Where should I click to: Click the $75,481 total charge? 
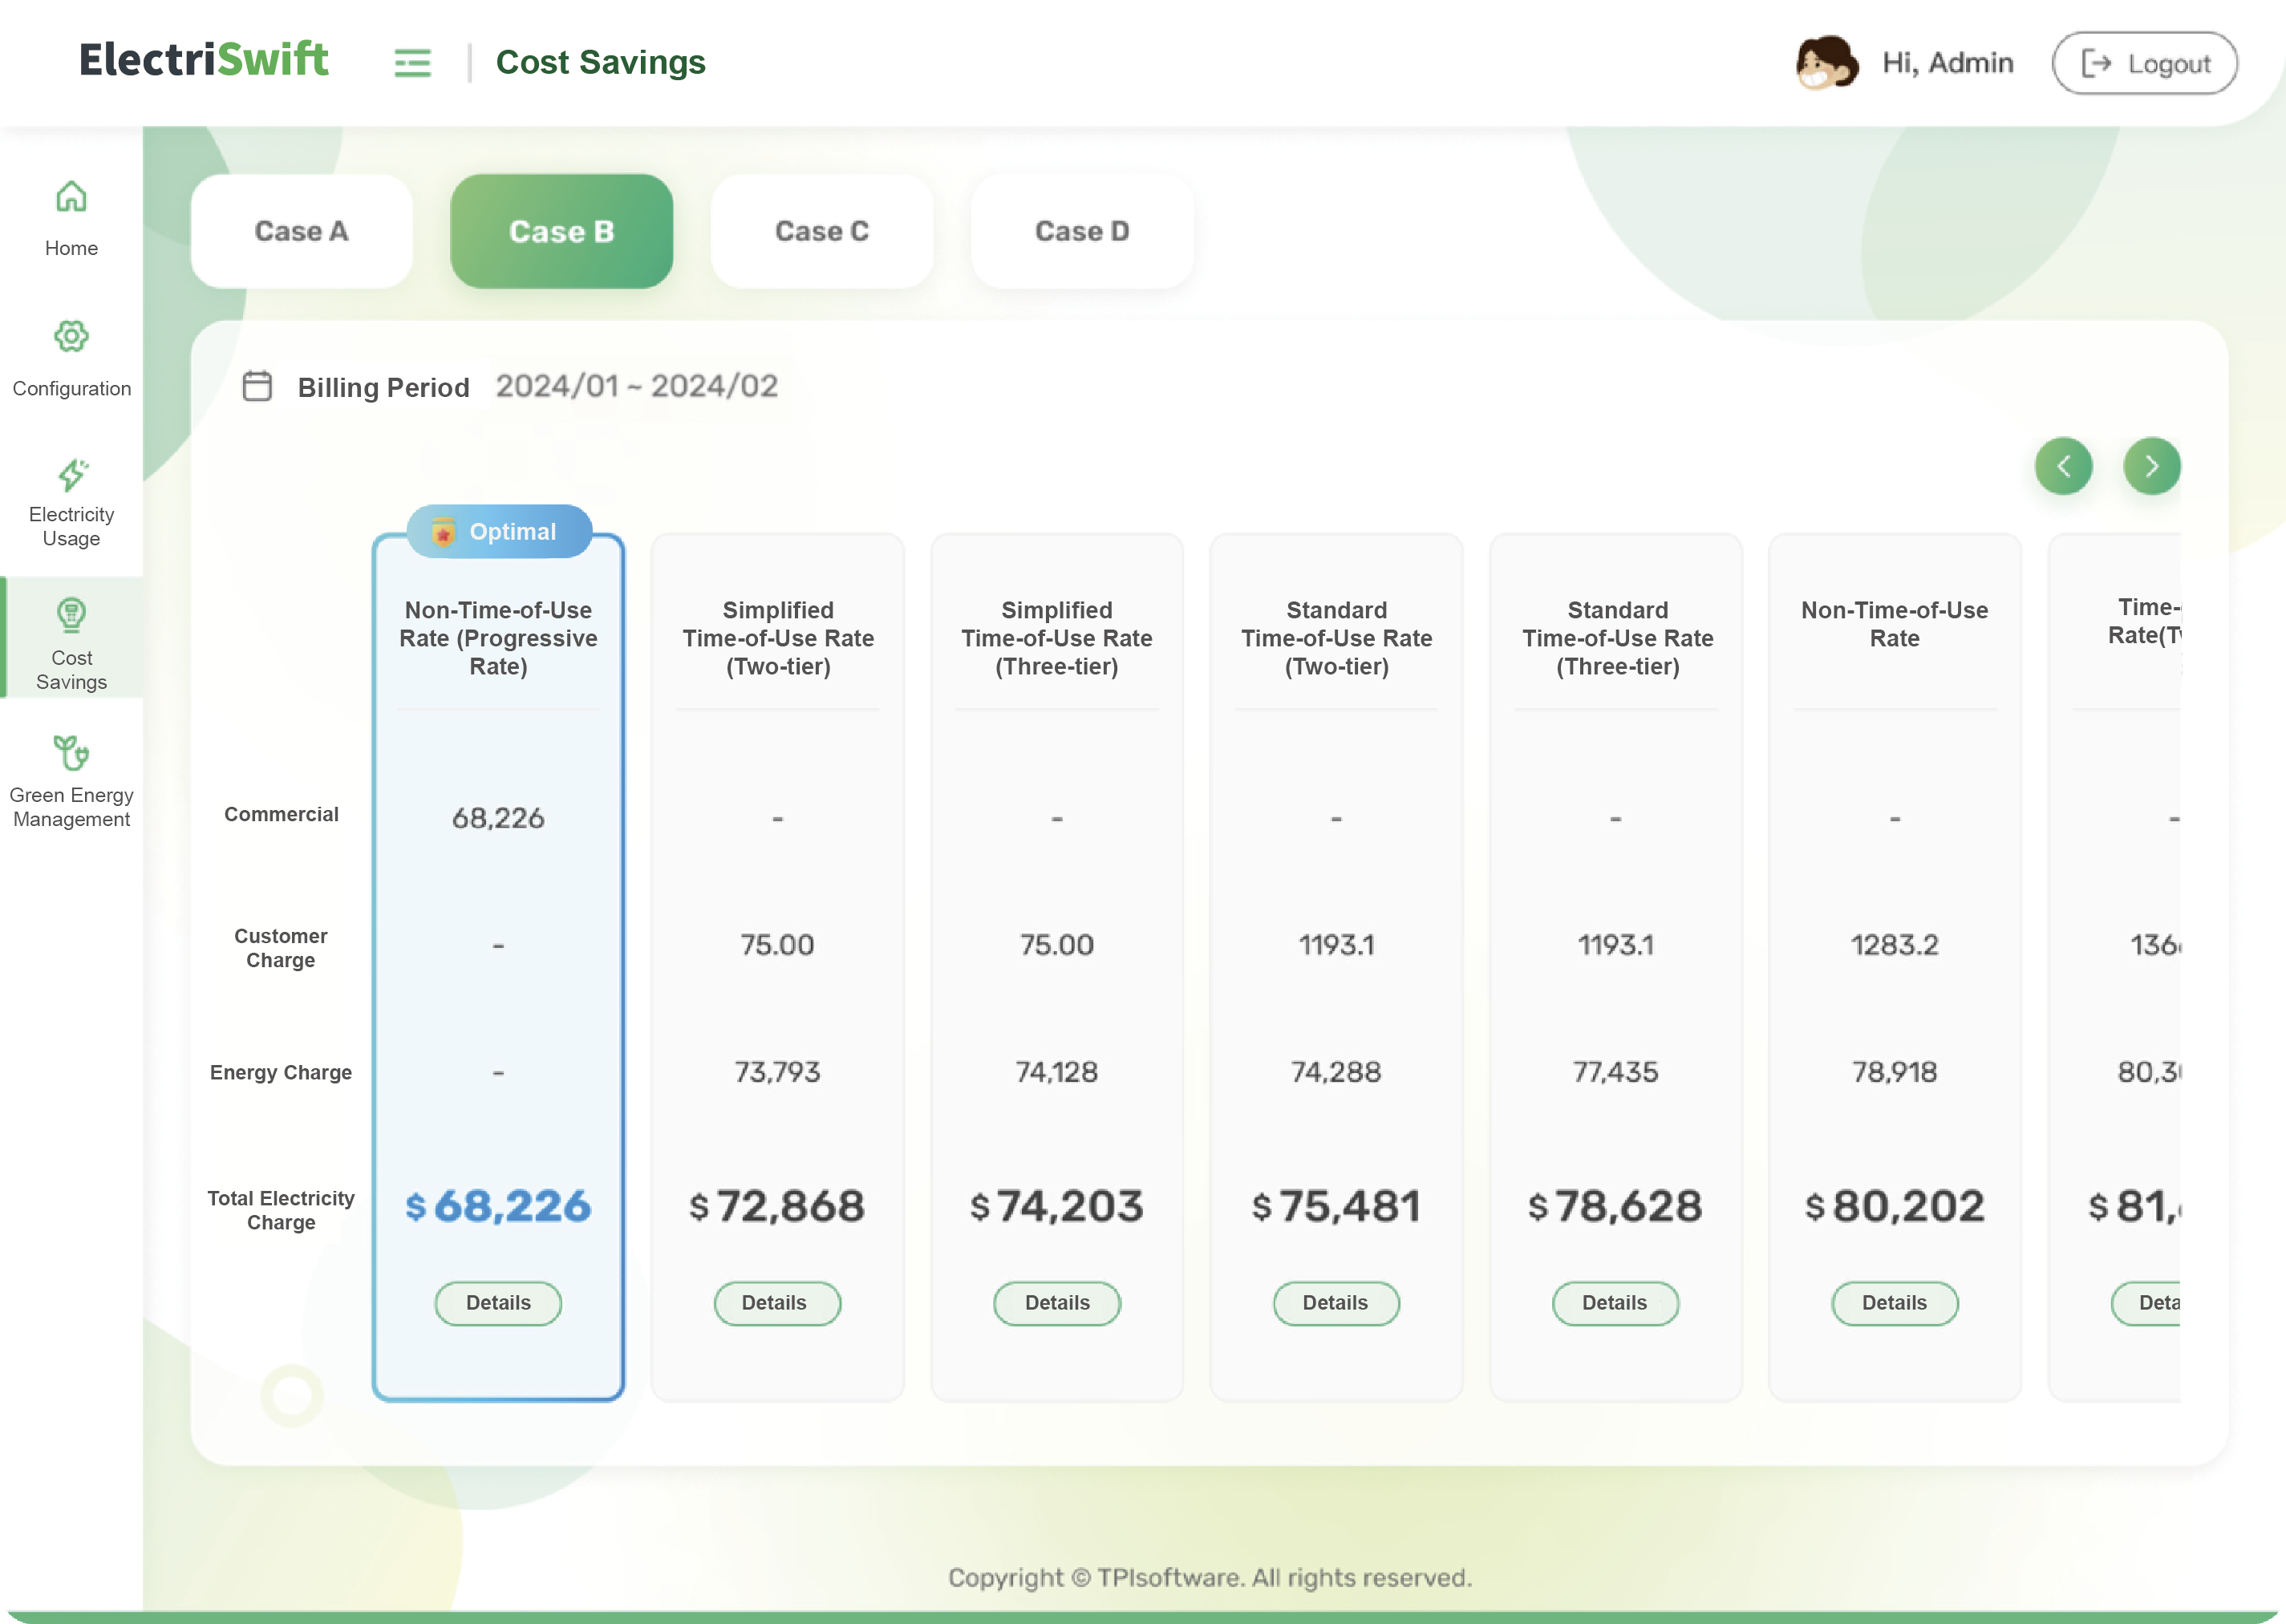pos(1336,1206)
